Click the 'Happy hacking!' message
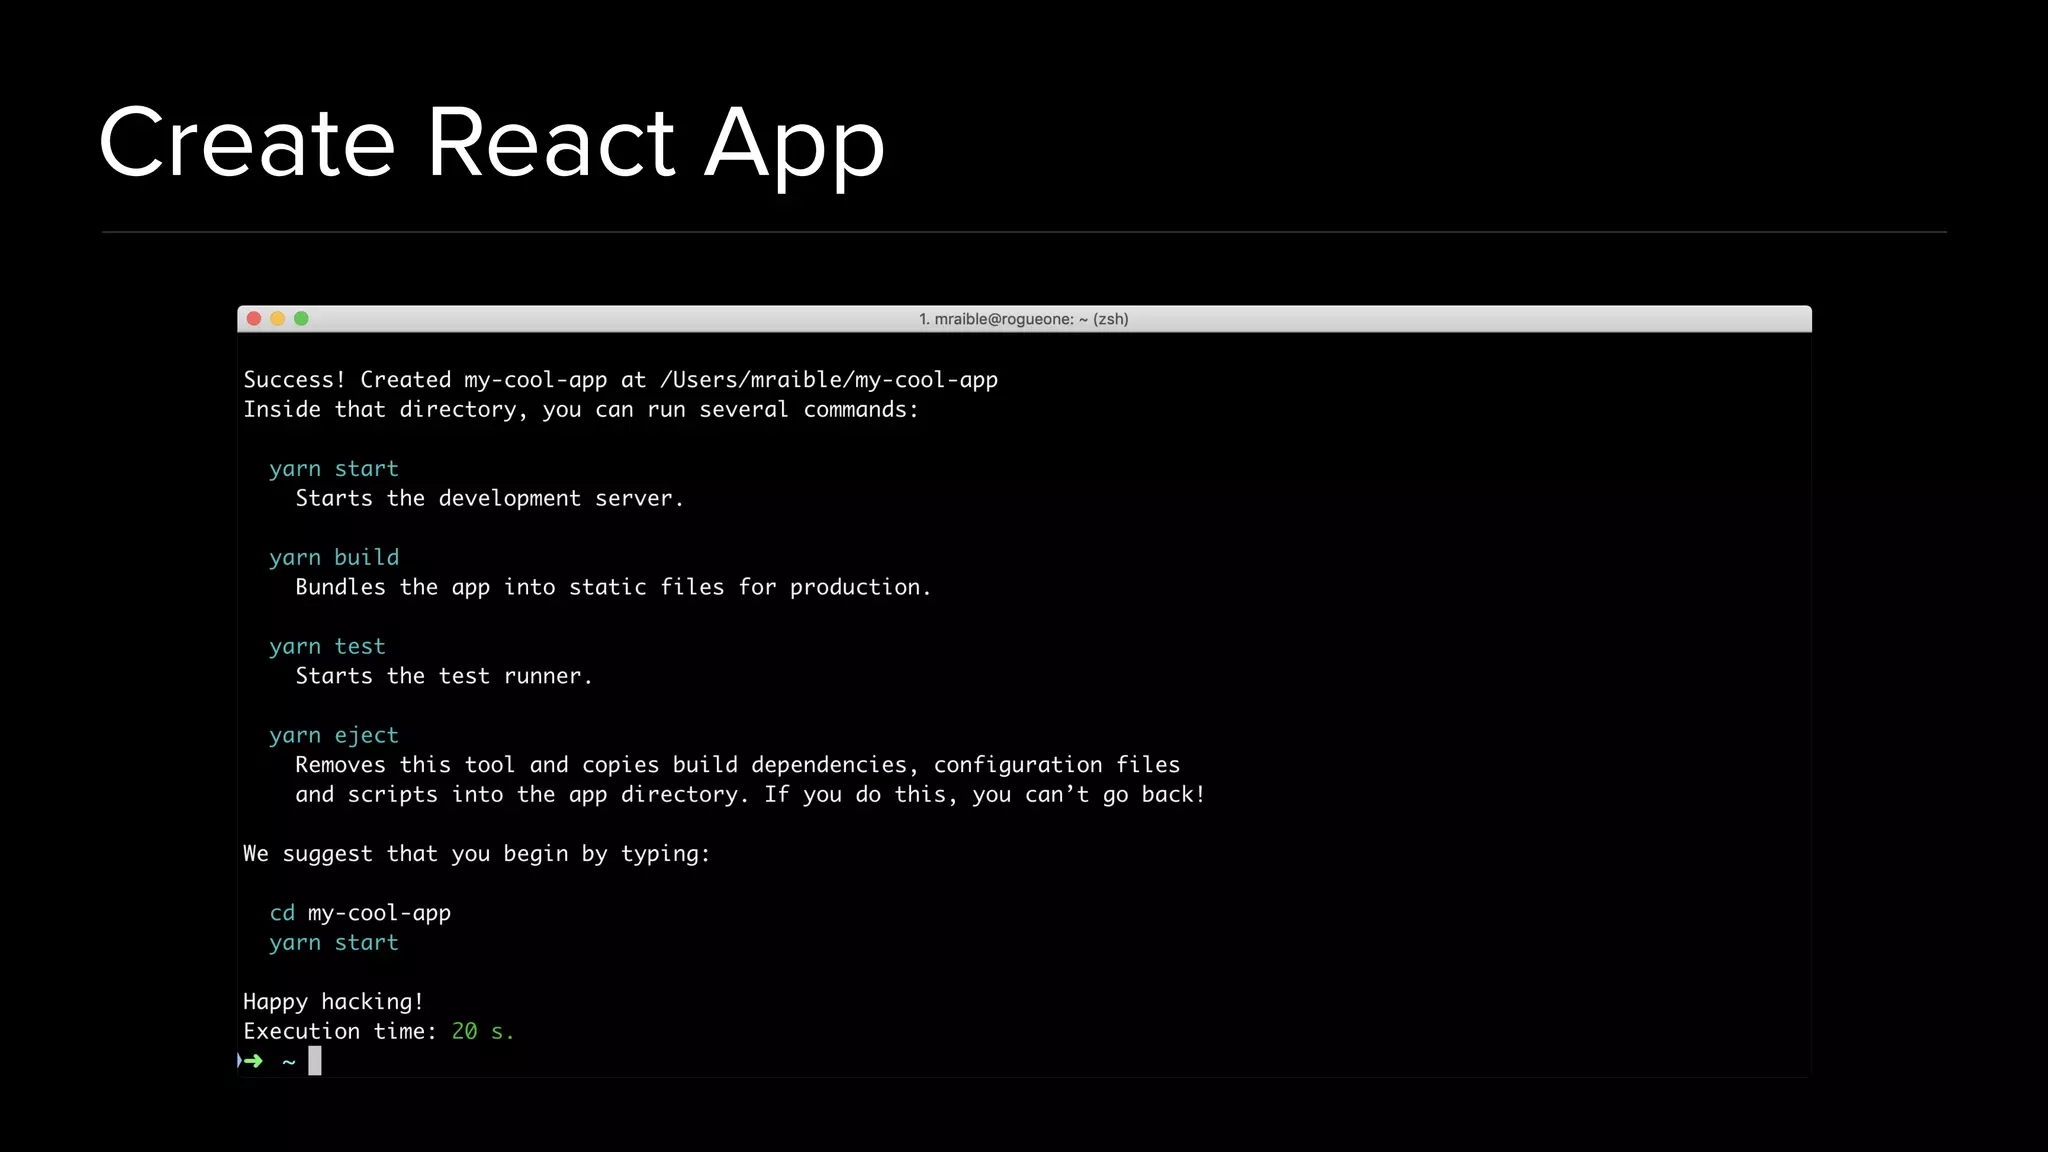This screenshot has height=1152, width=2048. (x=333, y=1002)
